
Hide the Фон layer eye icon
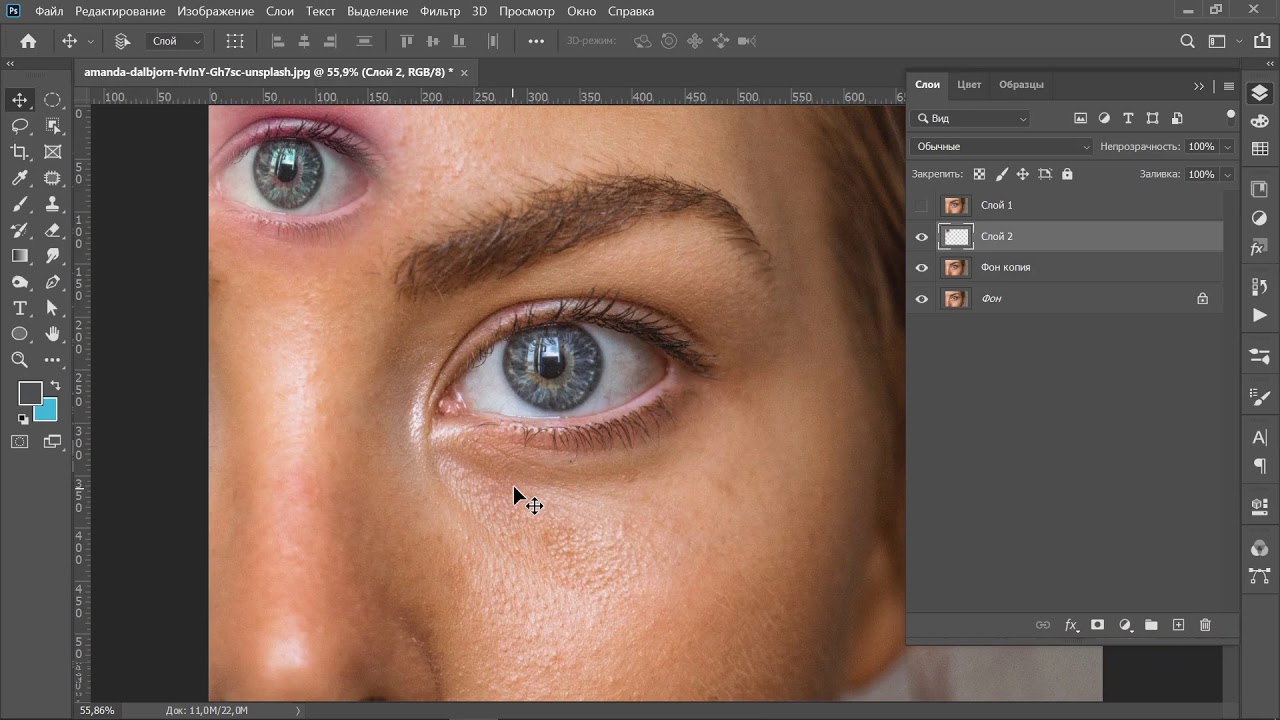click(x=921, y=299)
